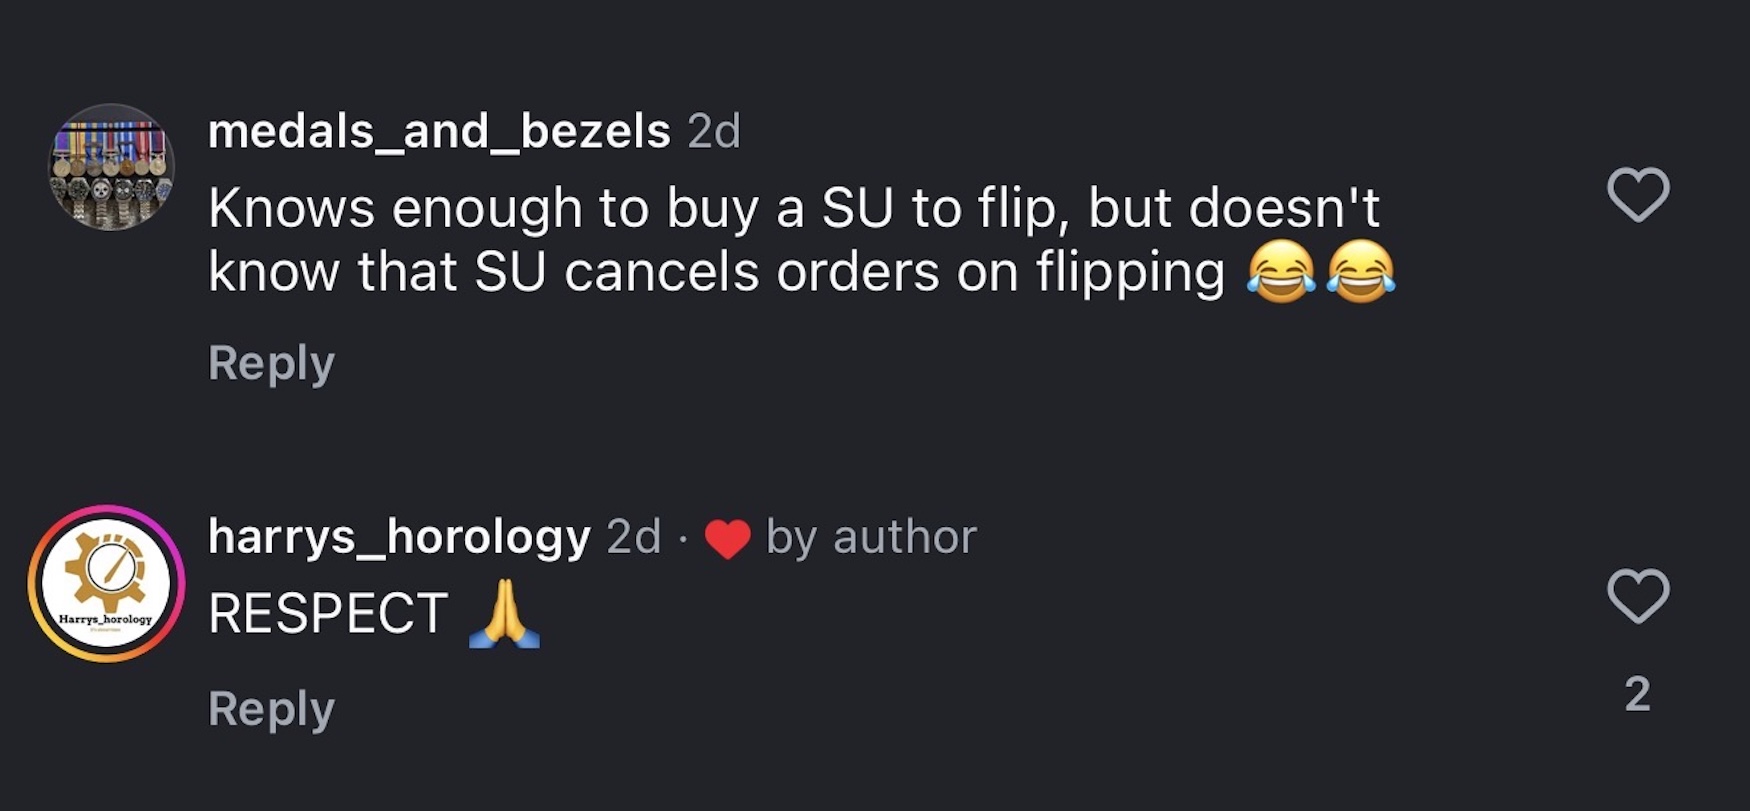Like the medals_and_bezels comment
This screenshot has height=811, width=1750.
coord(1638,194)
